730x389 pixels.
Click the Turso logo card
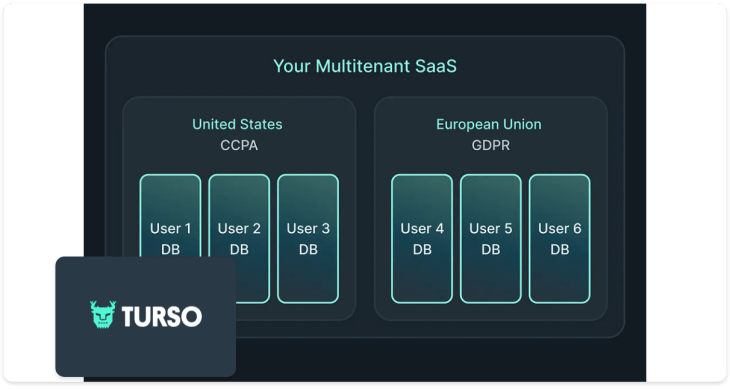pos(146,316)
